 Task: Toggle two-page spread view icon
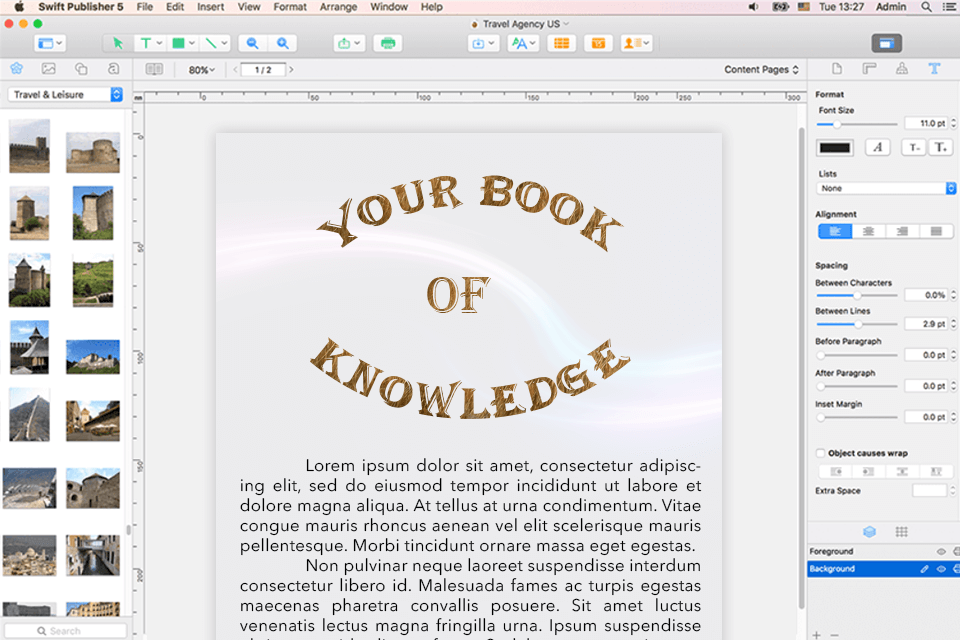pos(154,69)
